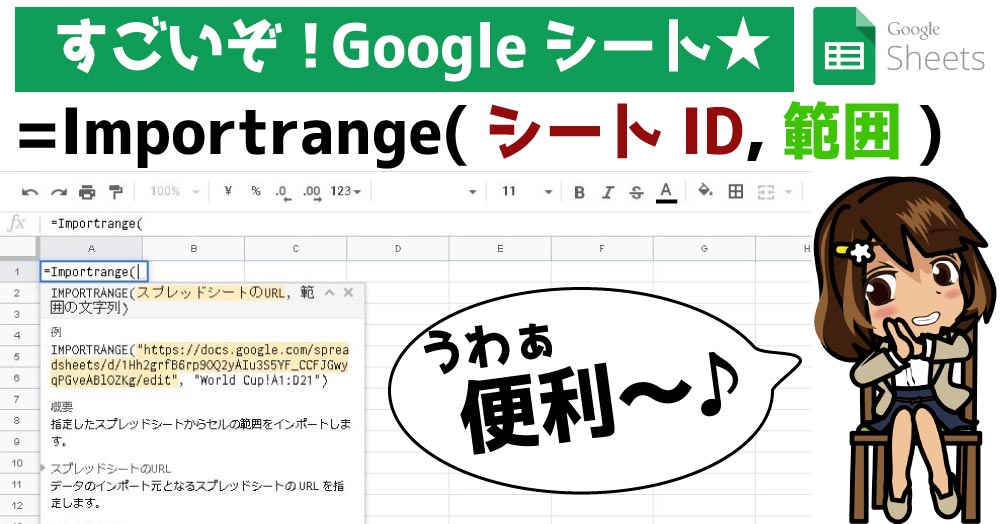Viewport: 1000px width, 524px height.
Task: Select column E header
Action: tap(499, 249)
